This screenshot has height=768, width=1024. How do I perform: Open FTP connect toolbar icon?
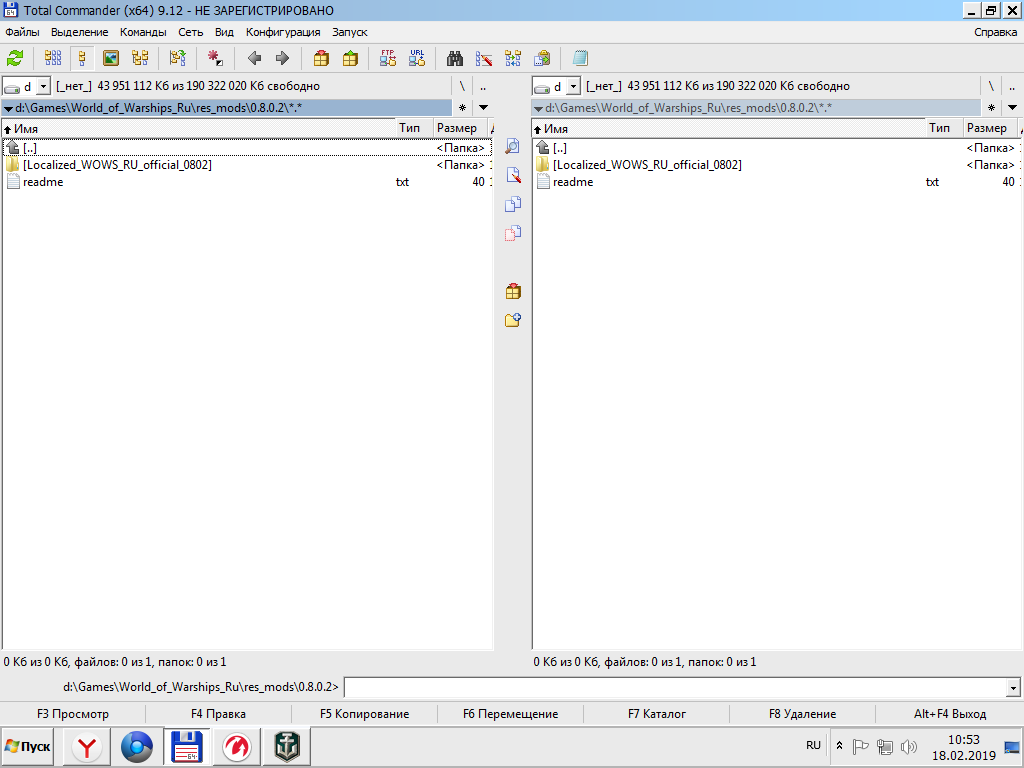tap(388, 59)
